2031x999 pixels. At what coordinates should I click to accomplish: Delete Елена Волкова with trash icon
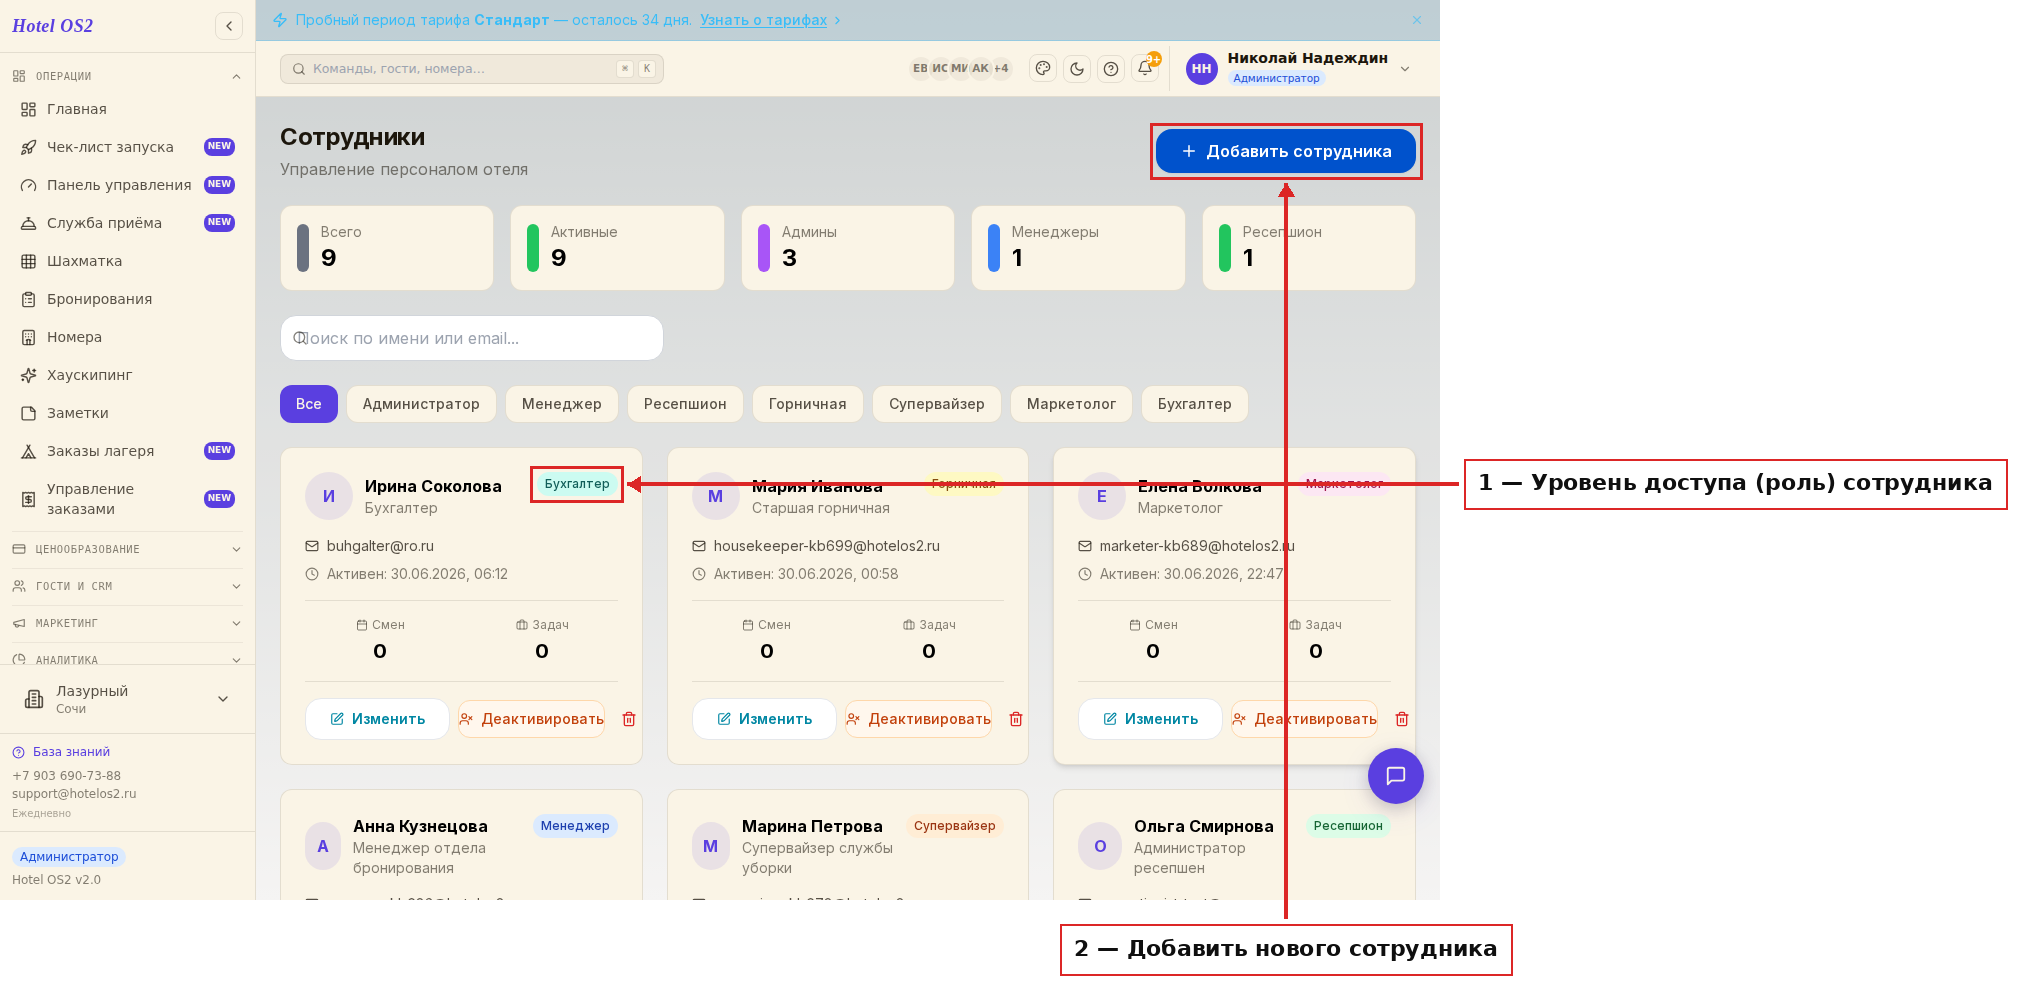click(1402, 719)
